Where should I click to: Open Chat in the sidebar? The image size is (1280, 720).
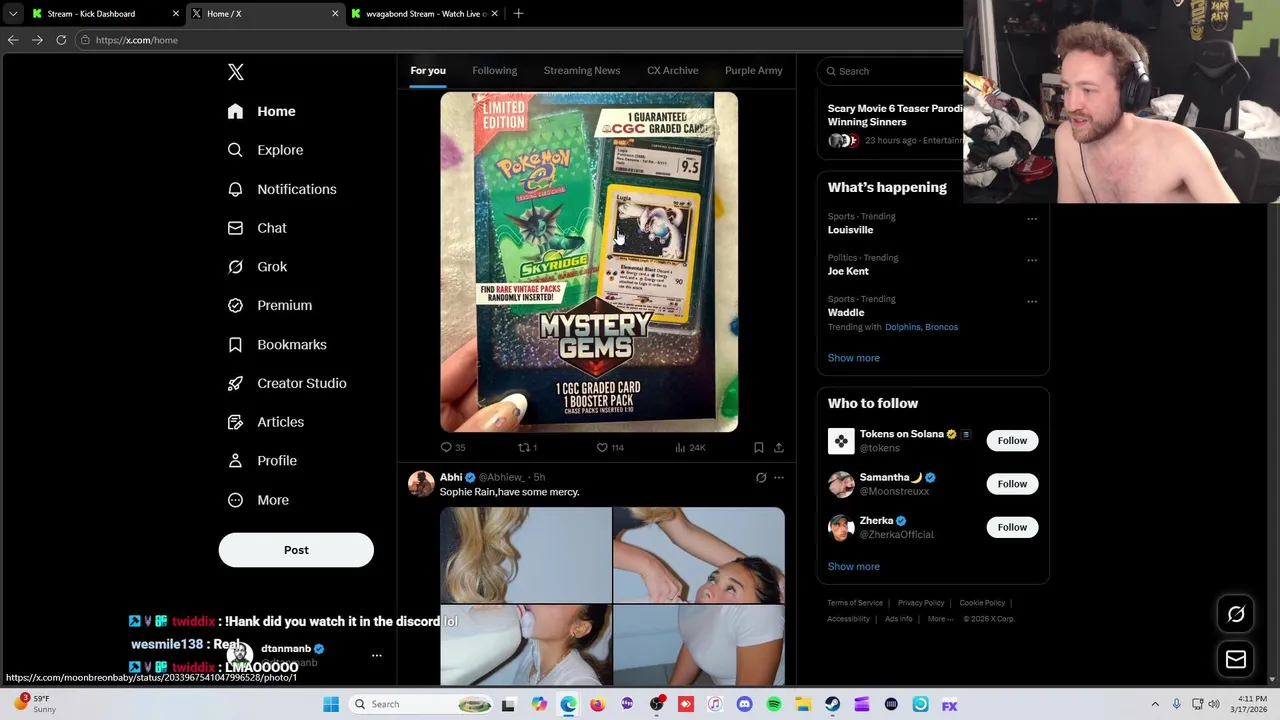coord(258,228)
